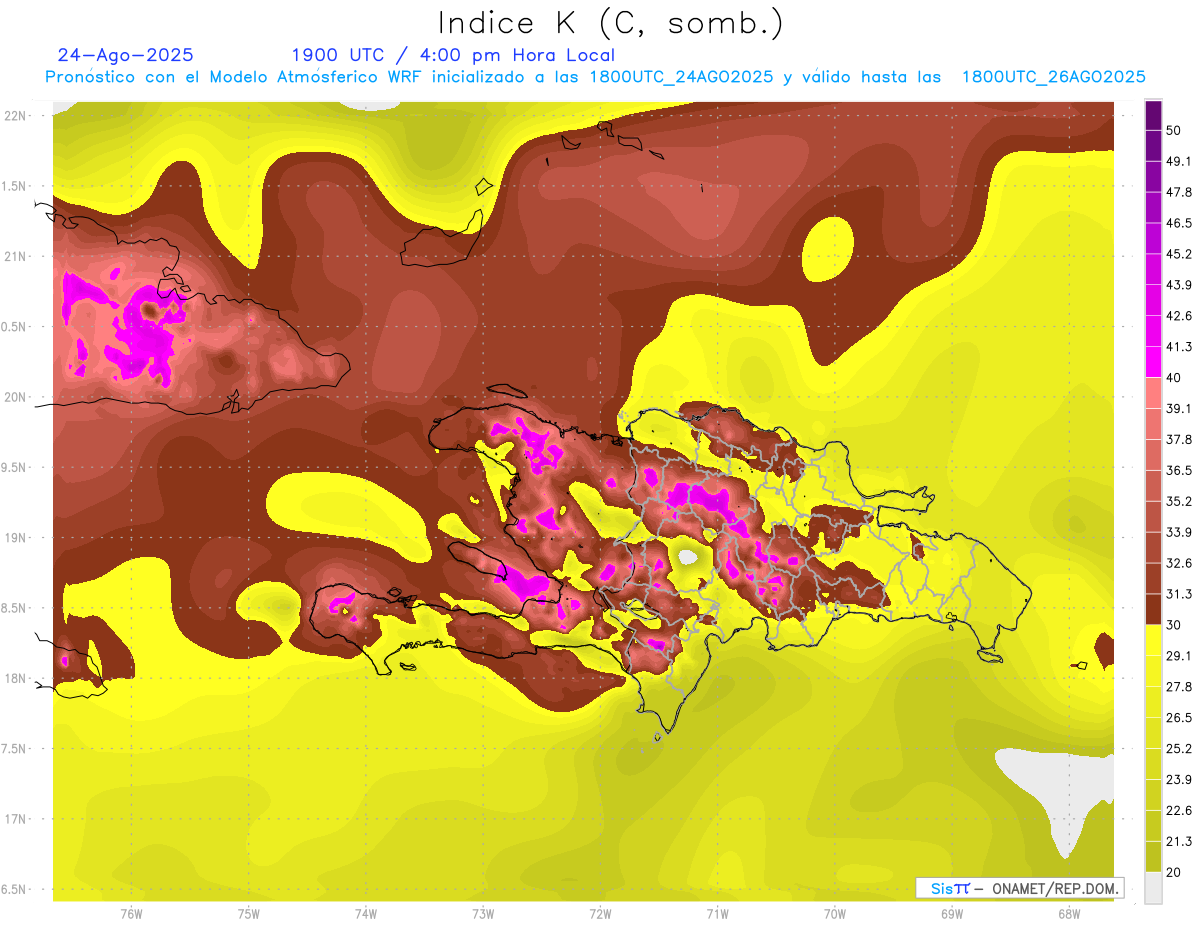Select the dark purple swatch above 50
1200x927 pixels.
click(x=1153, y=115)
